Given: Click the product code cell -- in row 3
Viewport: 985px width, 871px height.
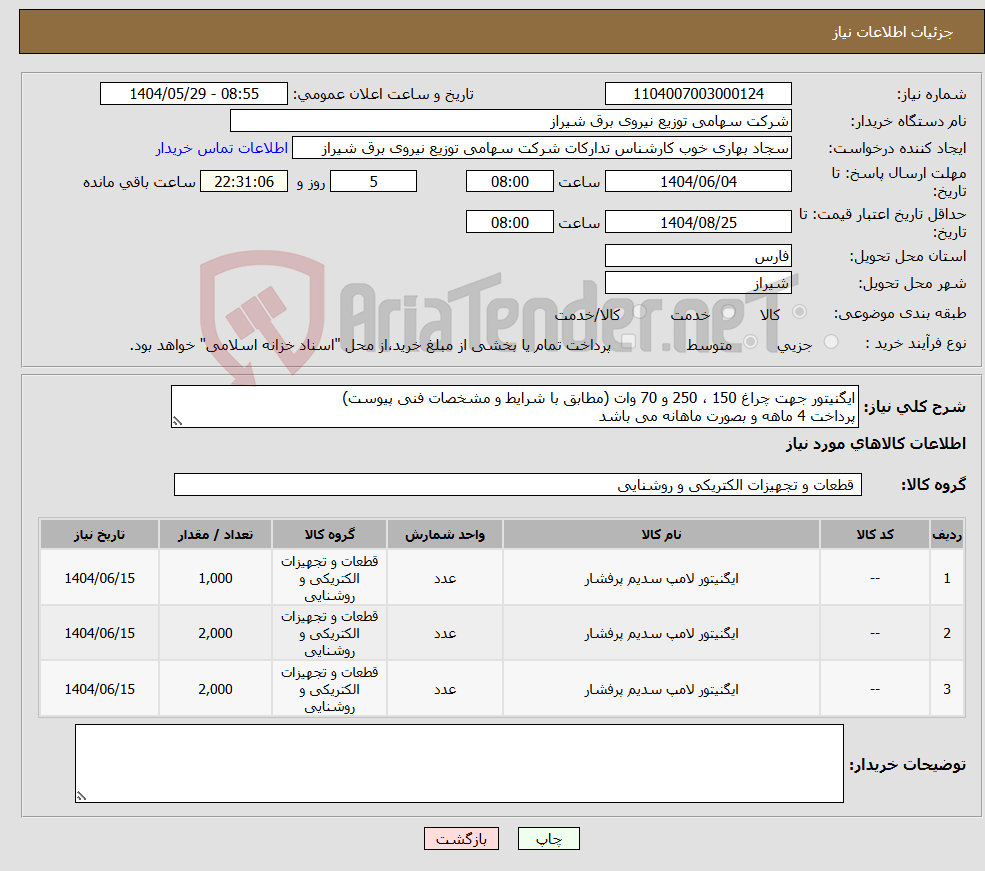Looking at the screenshot, I should [x=875, y=689].
